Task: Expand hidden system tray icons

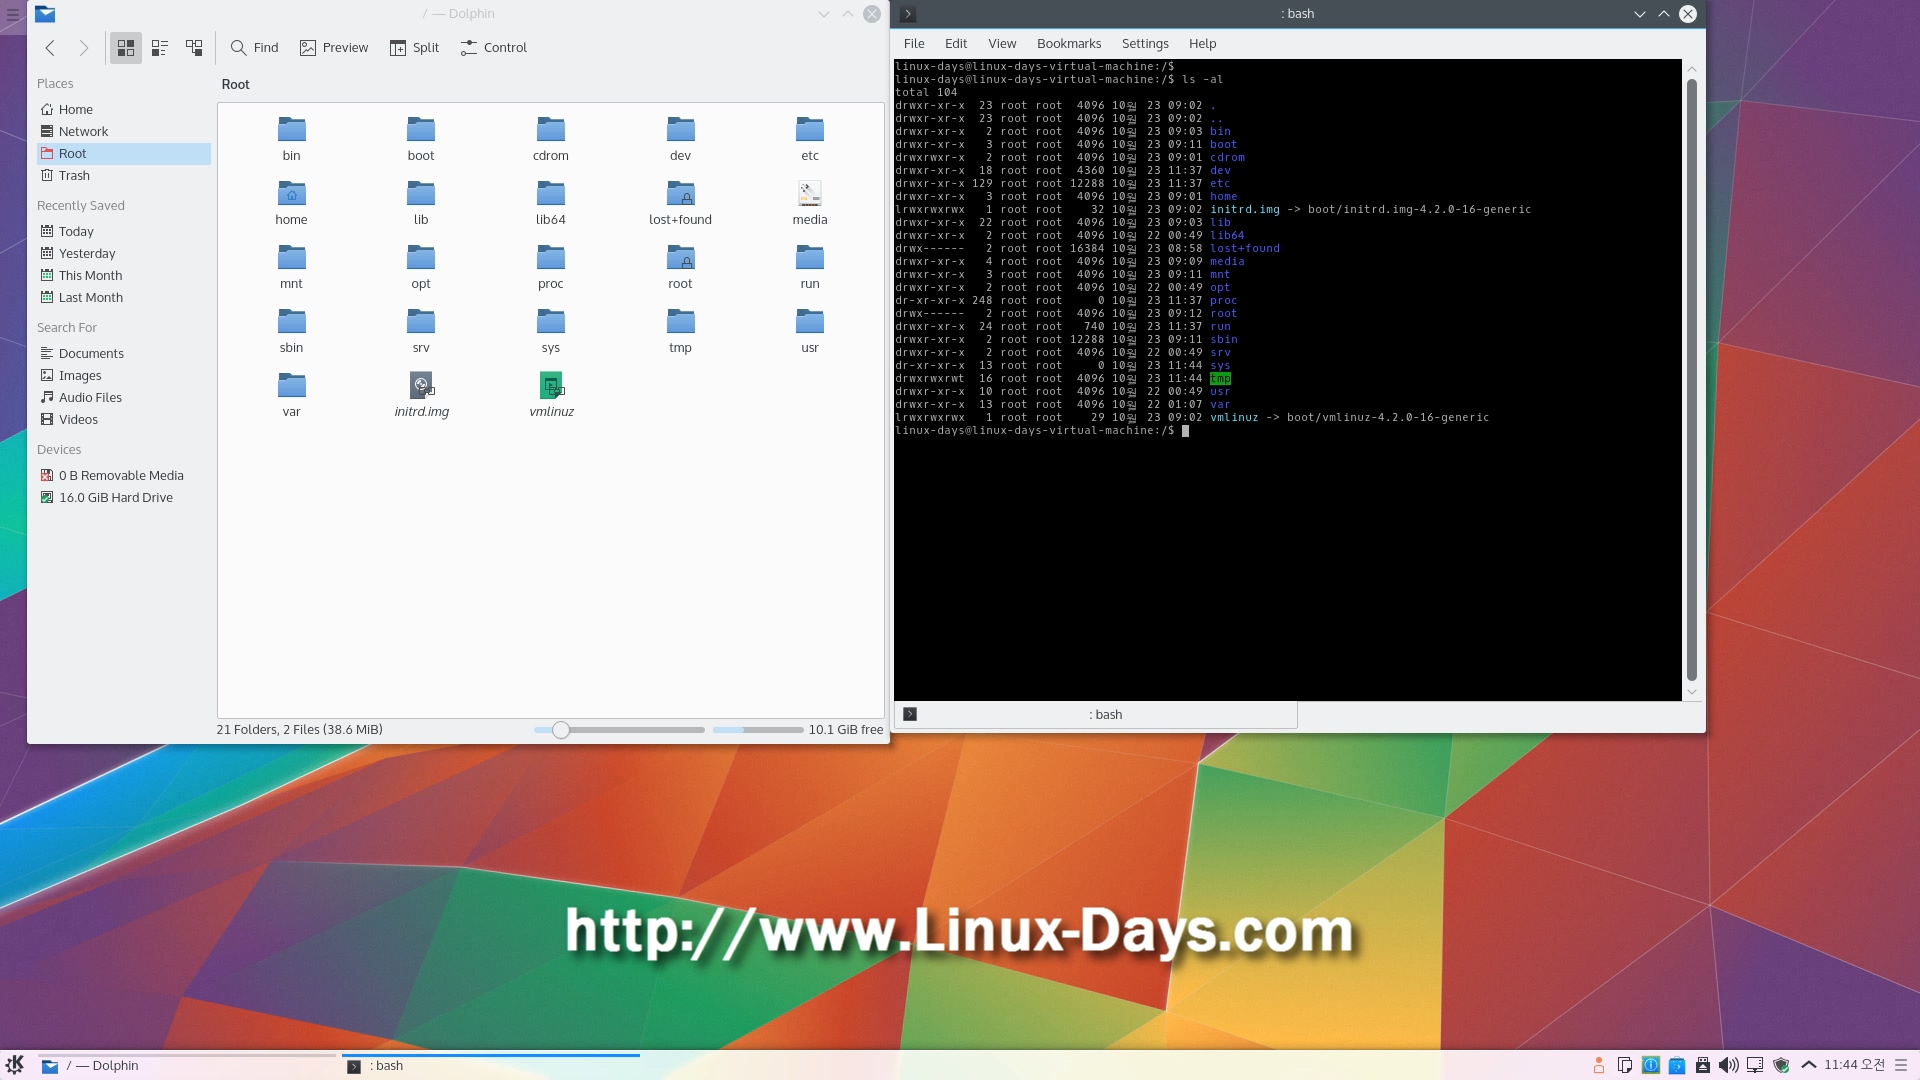Action: [x=1808, y=1066]
